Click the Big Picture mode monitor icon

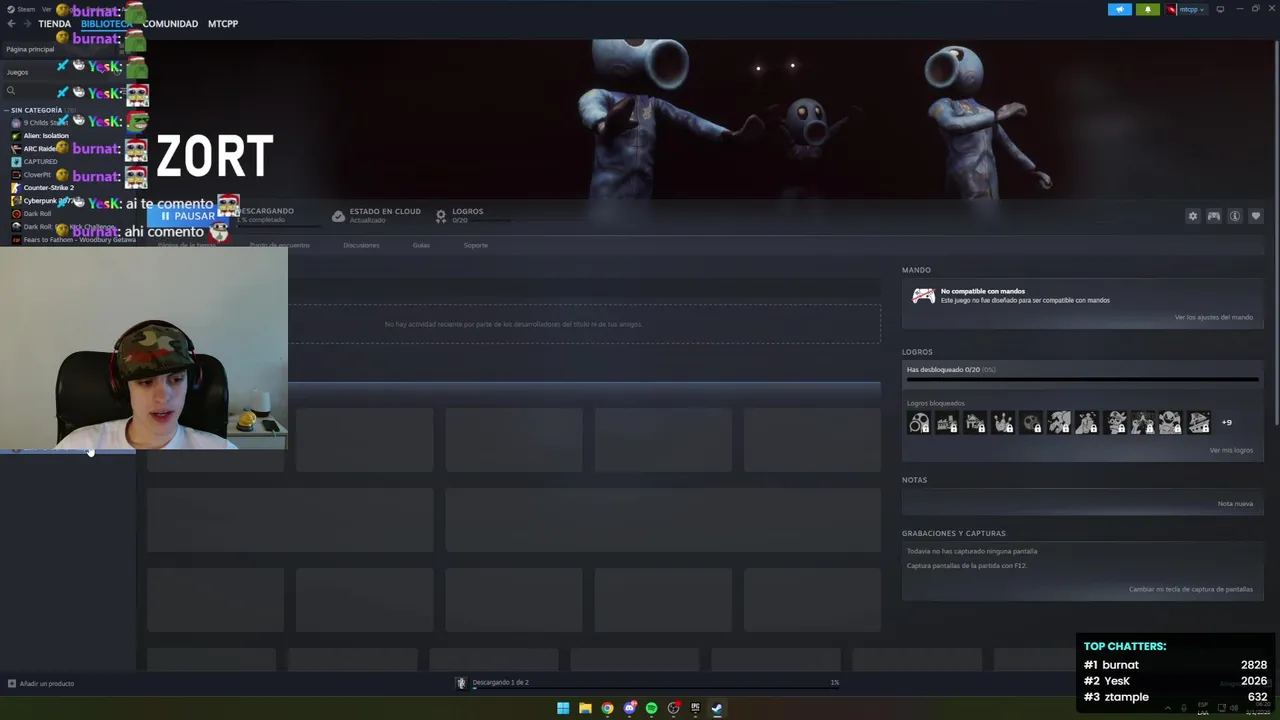[x=1220, y=9]
